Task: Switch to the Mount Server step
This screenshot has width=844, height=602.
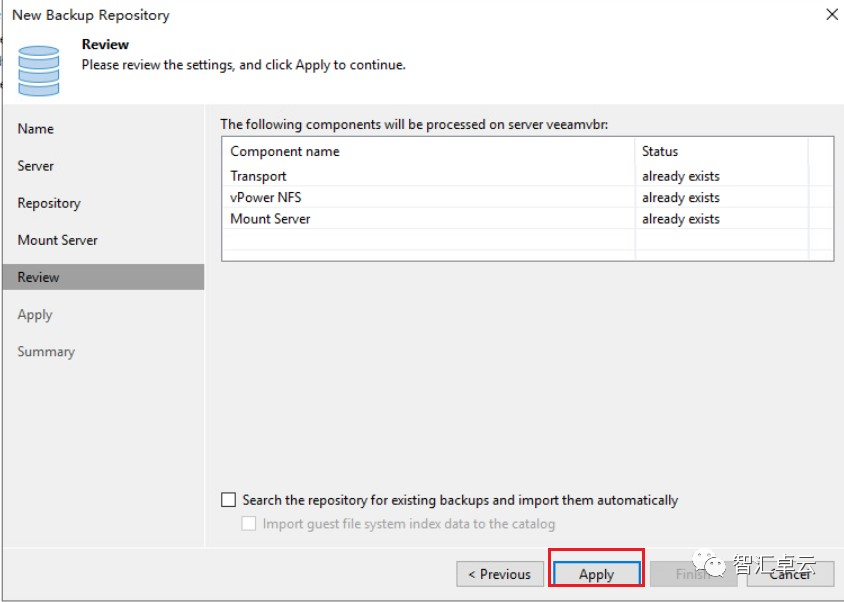Action: (x=58, y=240)
